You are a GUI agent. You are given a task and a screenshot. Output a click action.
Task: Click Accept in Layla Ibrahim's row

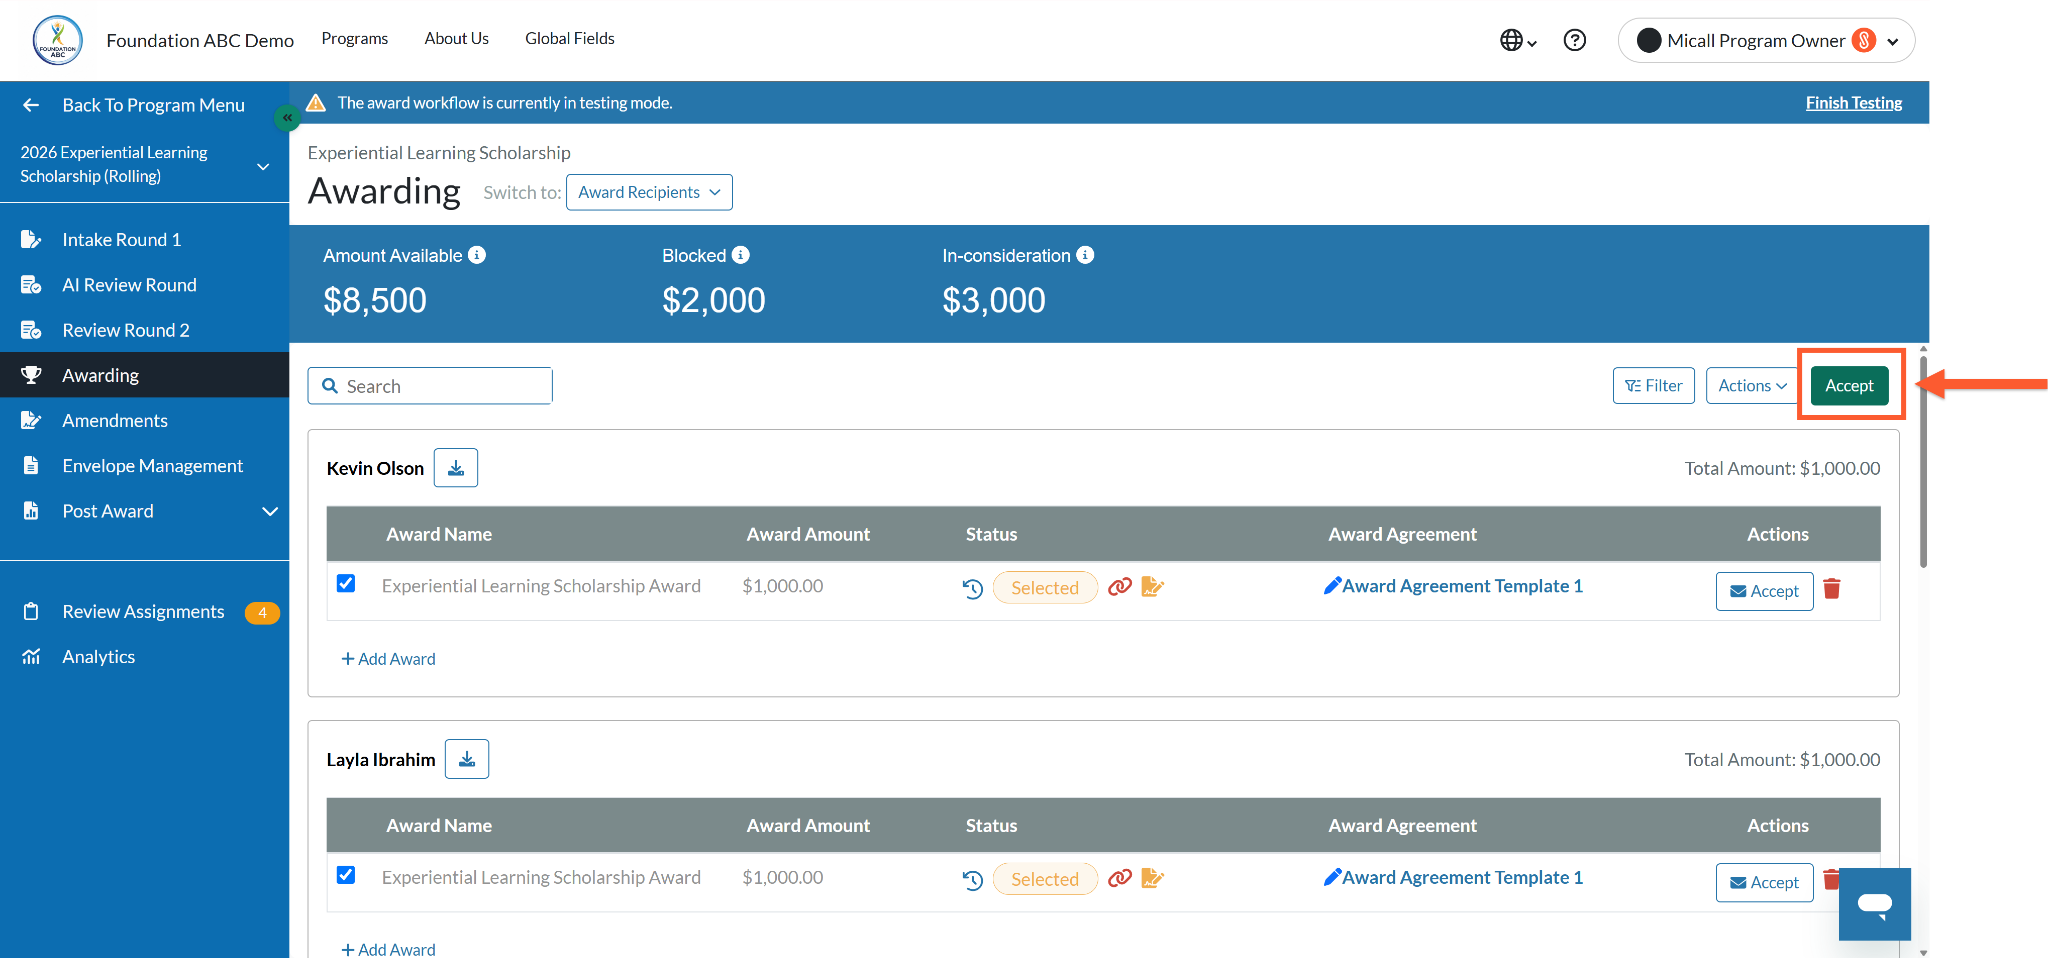[1765, 882]
